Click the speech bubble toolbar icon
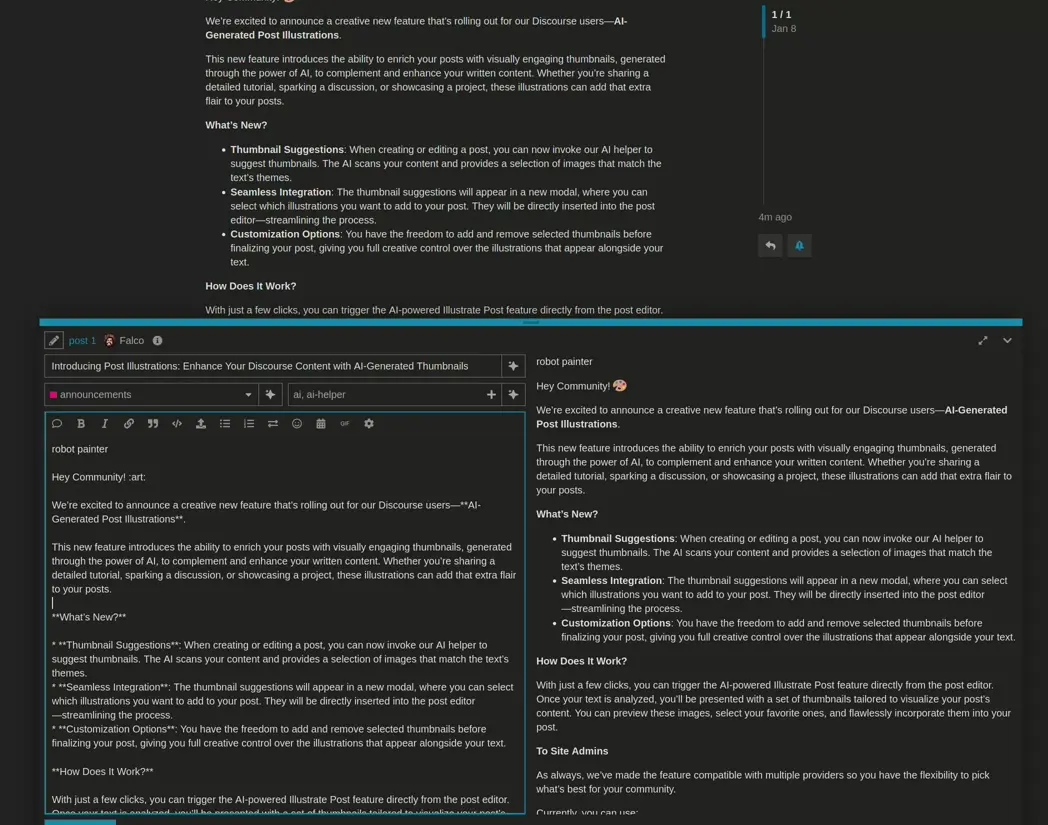 [x=57, y=423]
